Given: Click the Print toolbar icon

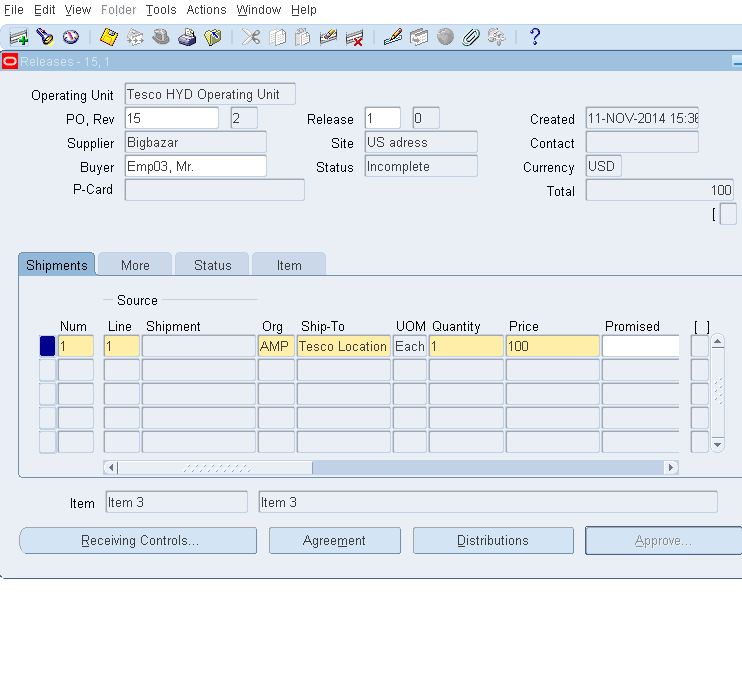Looking at the screenshot, I should [187, 37].
